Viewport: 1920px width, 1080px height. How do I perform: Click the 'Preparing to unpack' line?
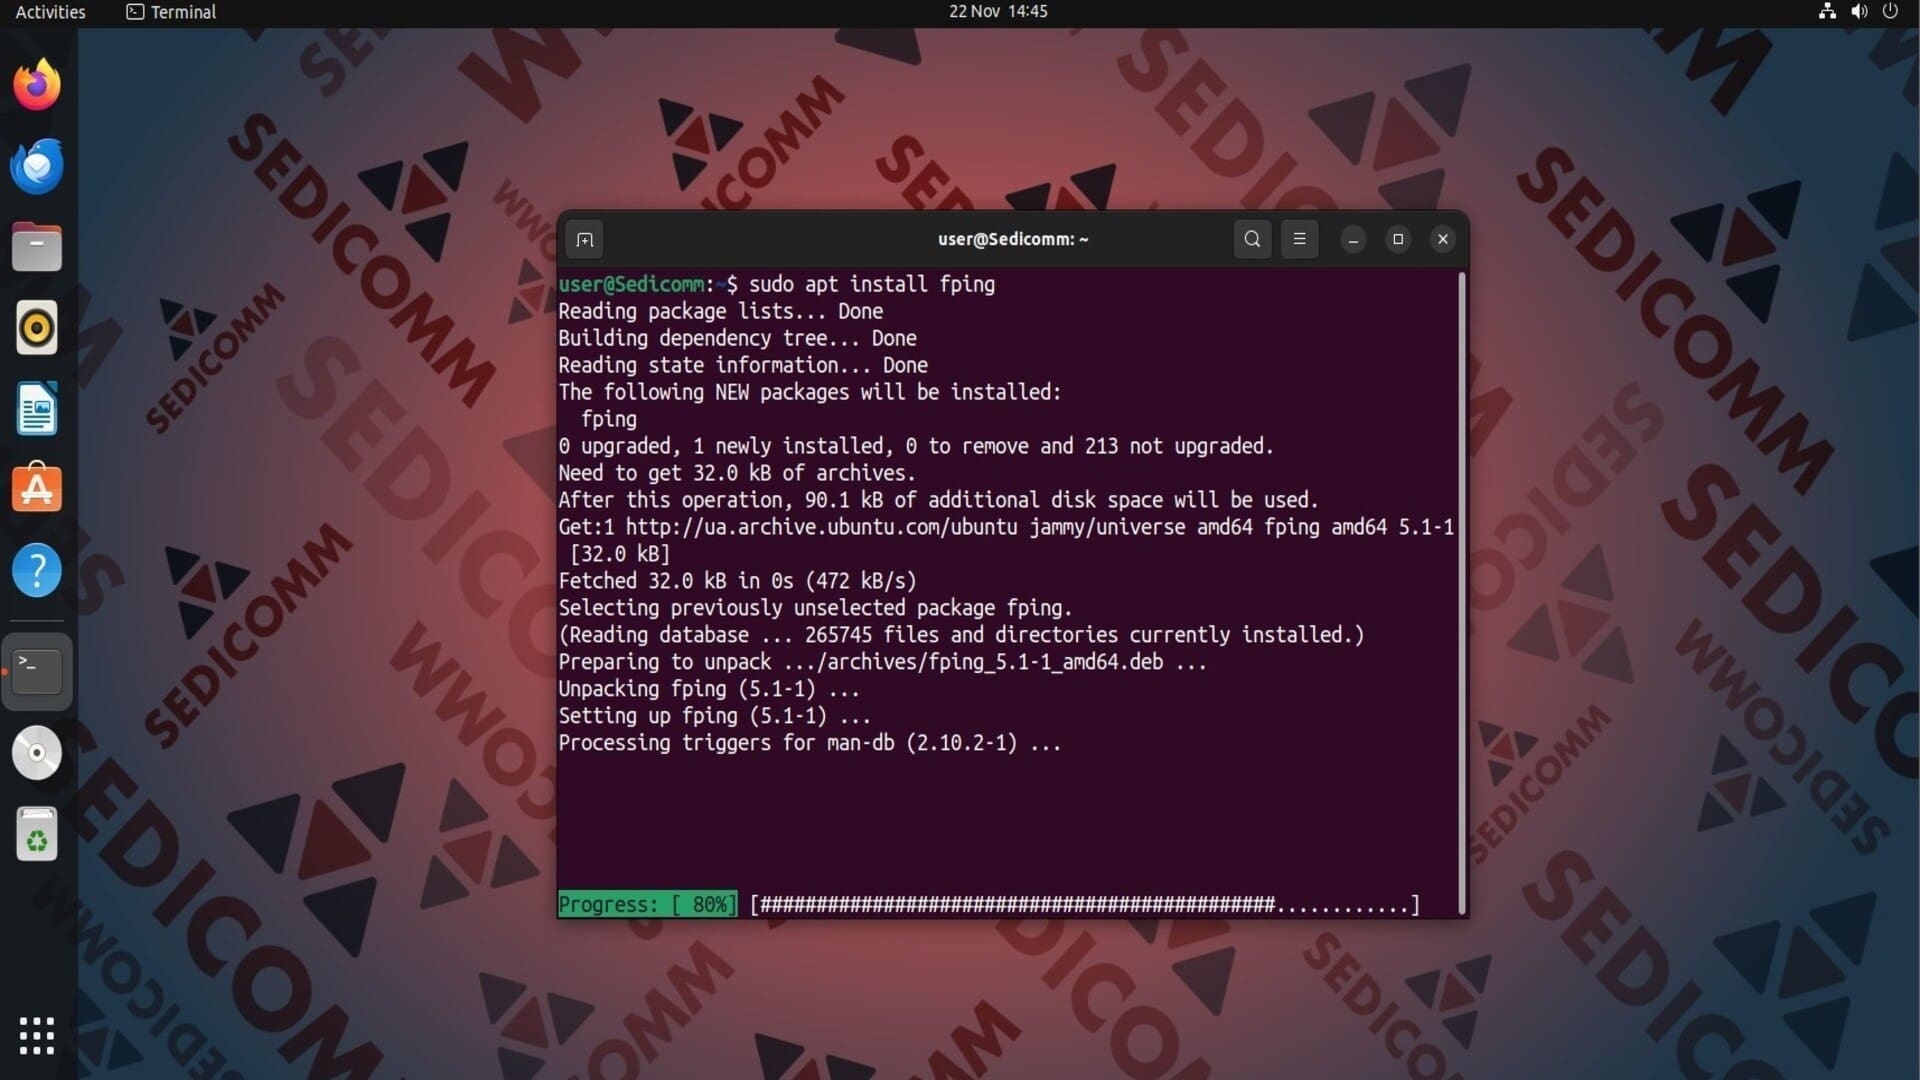pyautogui.click(x=882, y=662)
